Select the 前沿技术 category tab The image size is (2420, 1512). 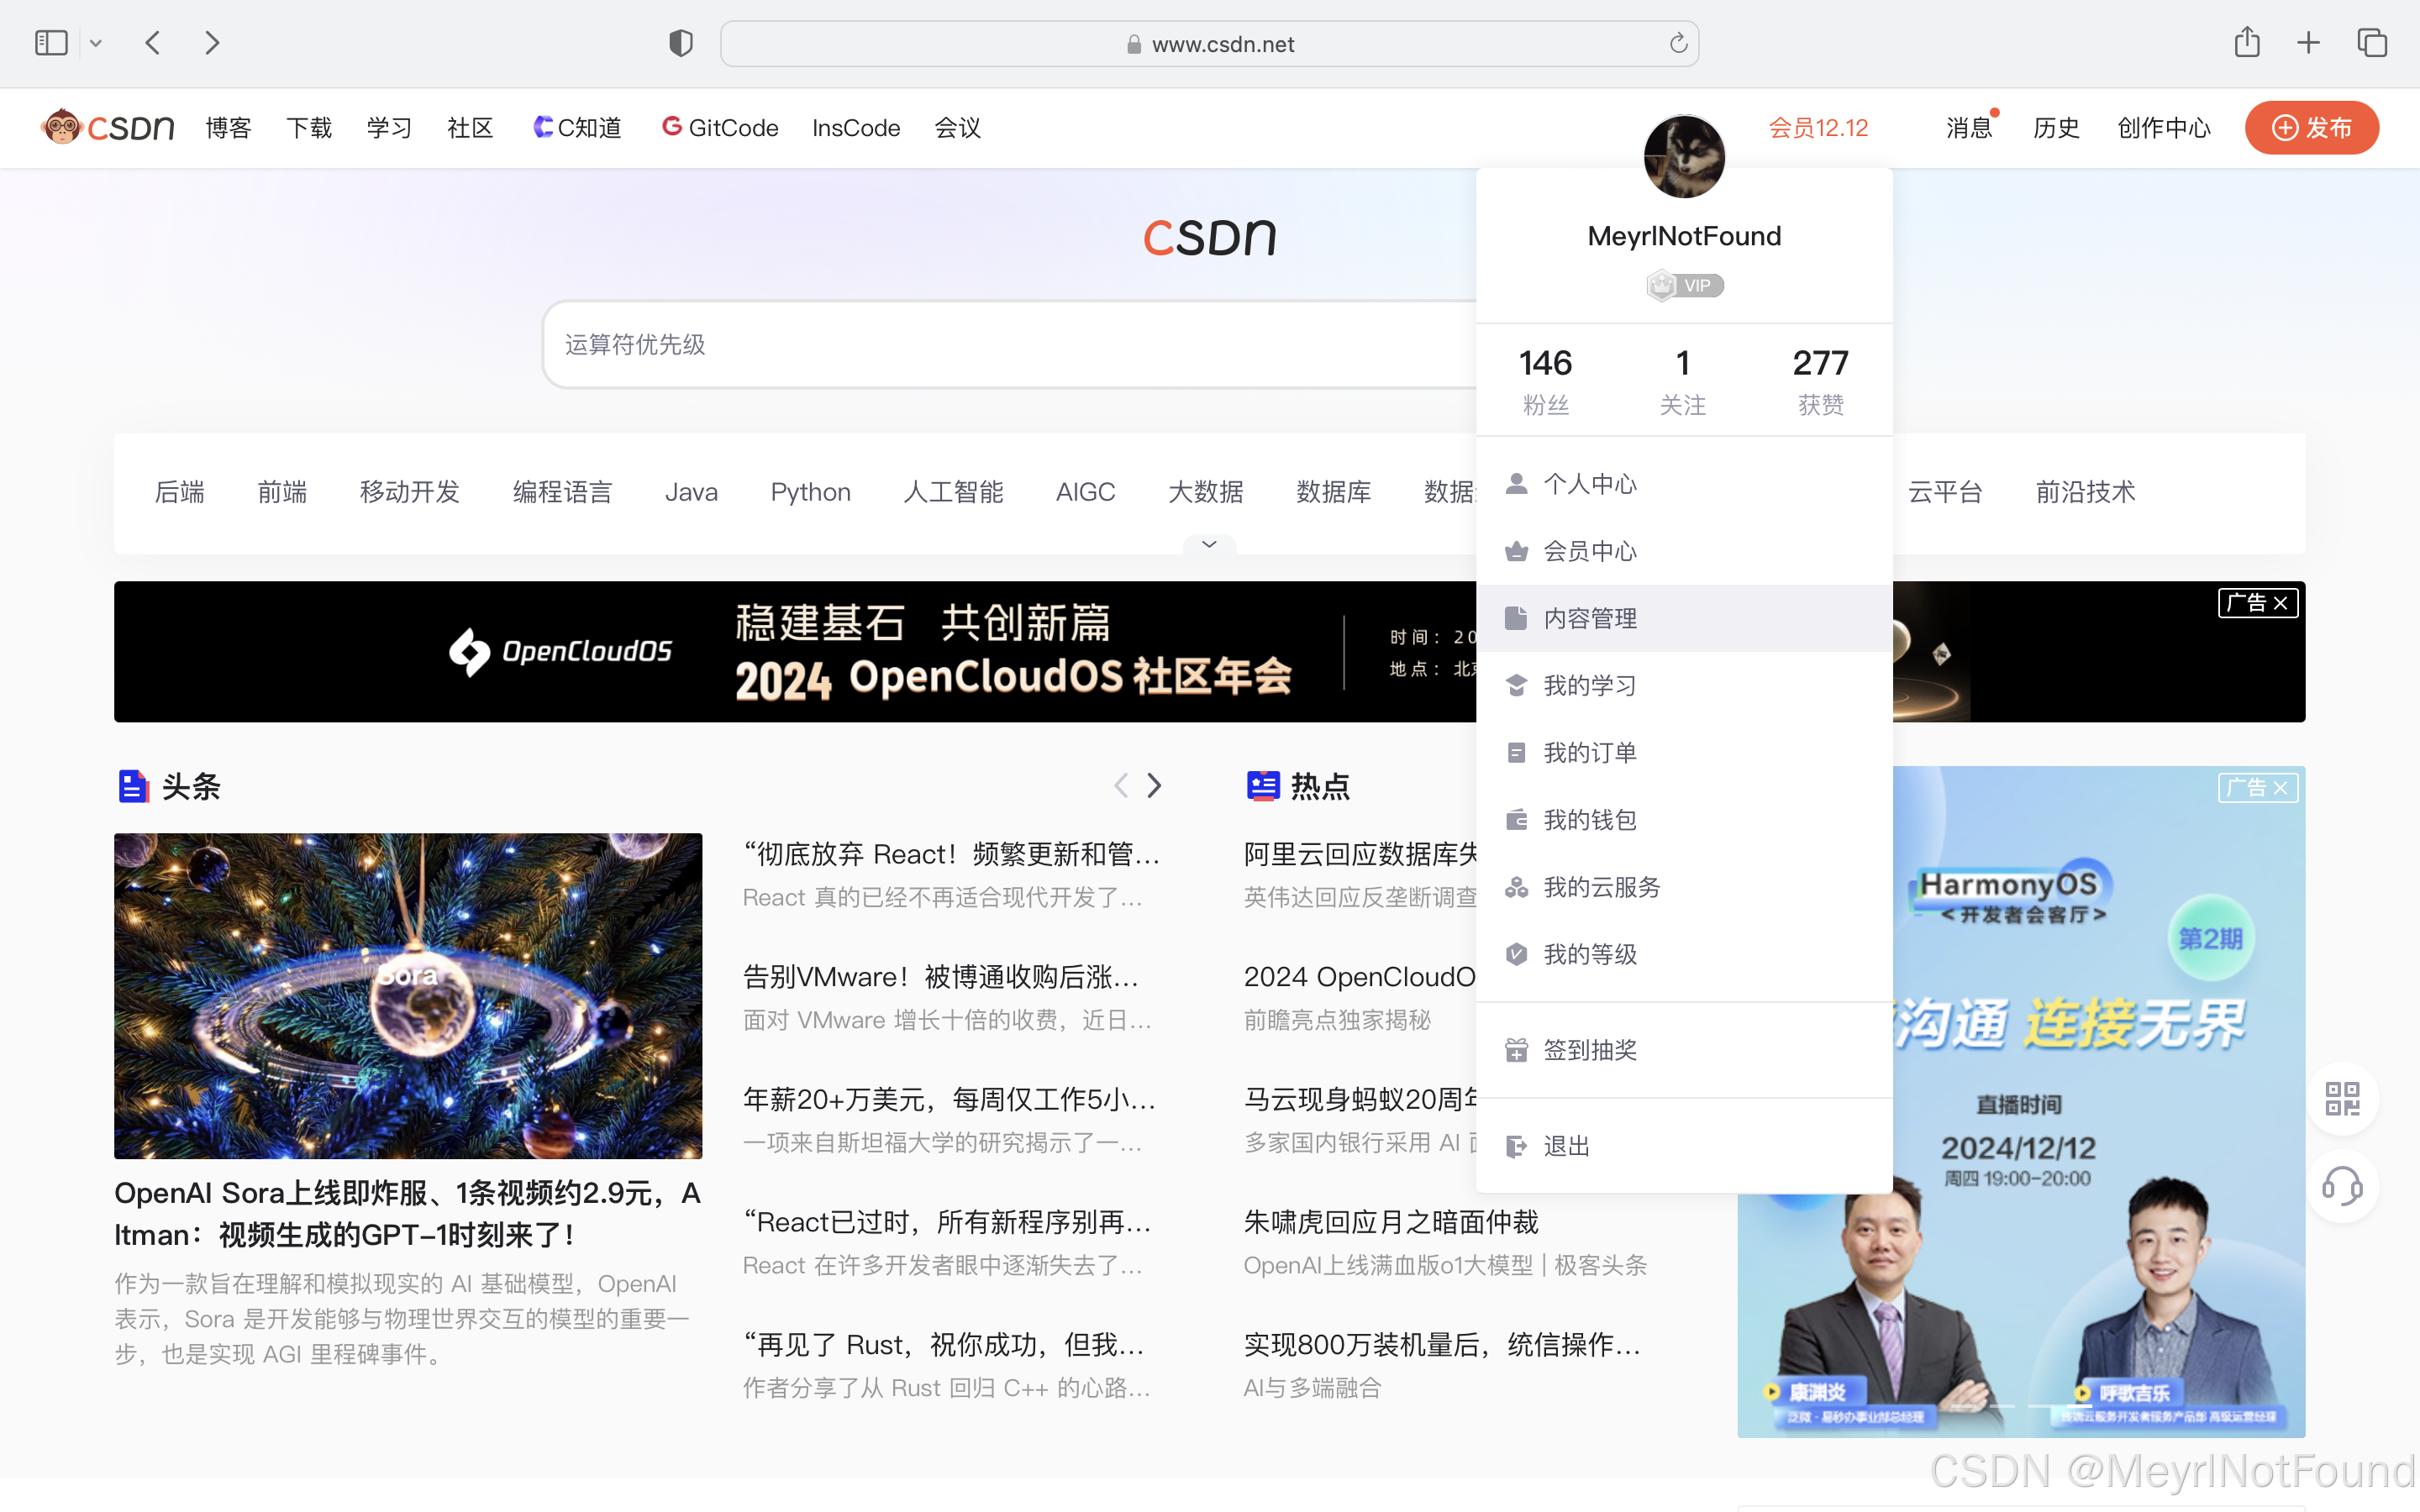[x=2085, y=492]
